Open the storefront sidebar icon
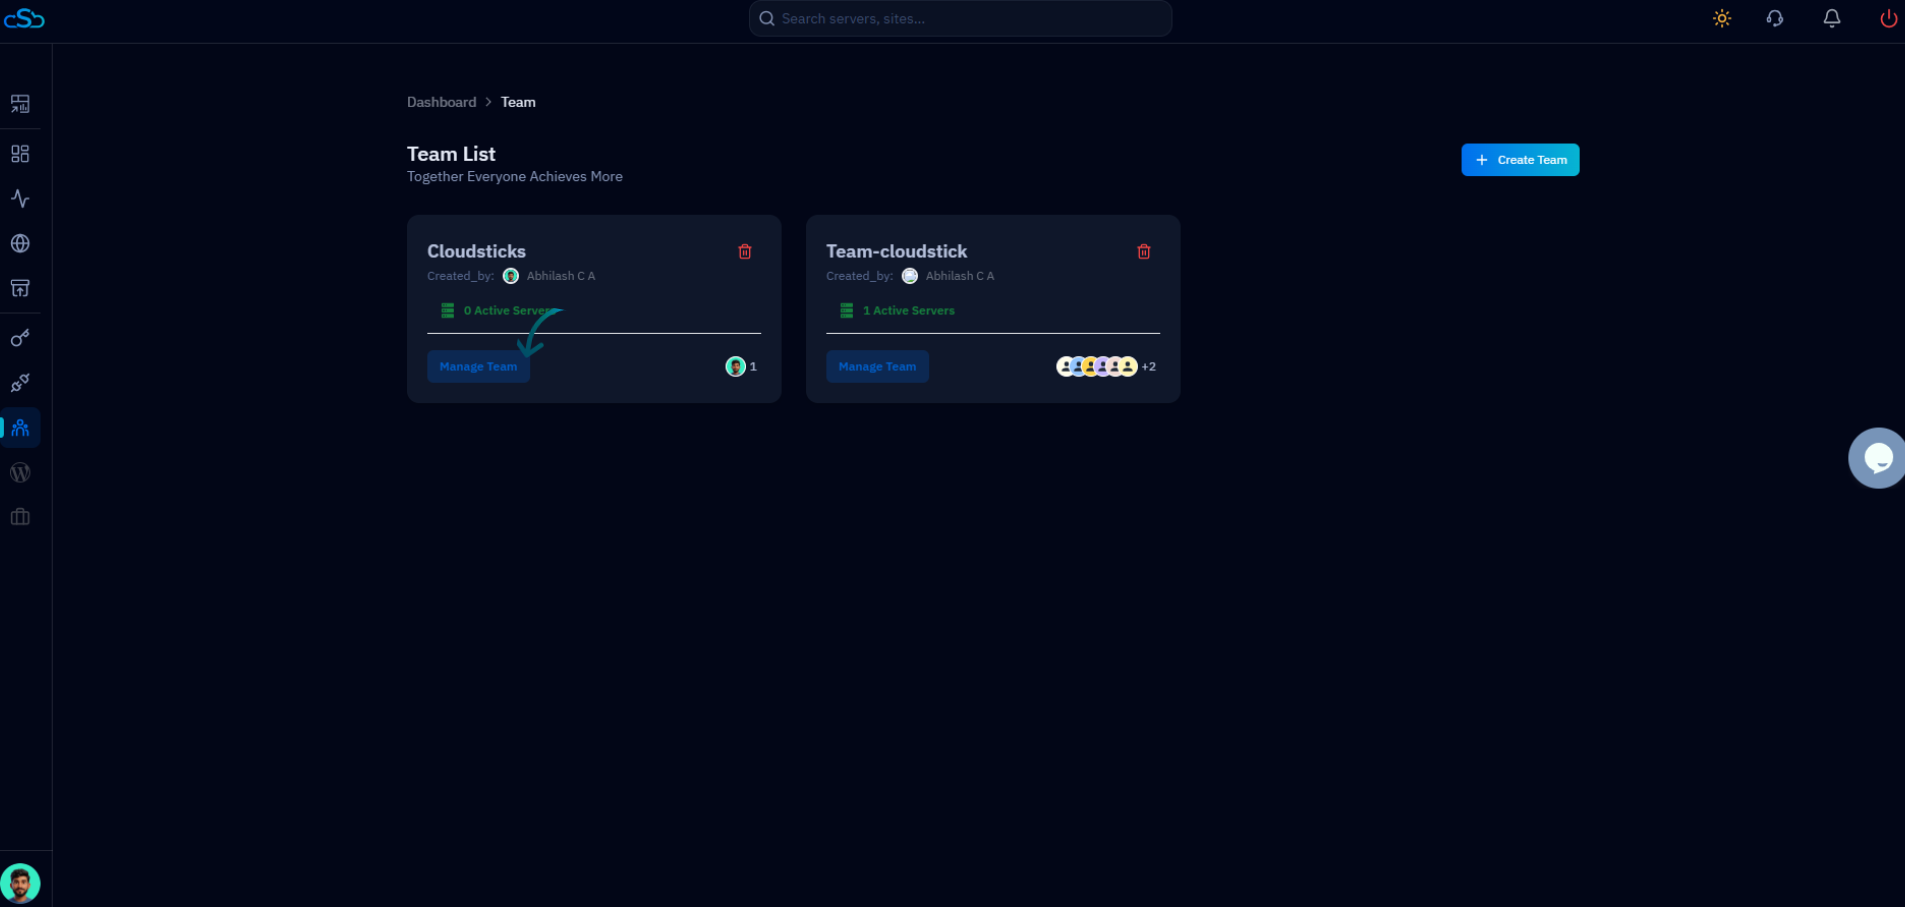The image size is (1905, 907). point(20,289)
